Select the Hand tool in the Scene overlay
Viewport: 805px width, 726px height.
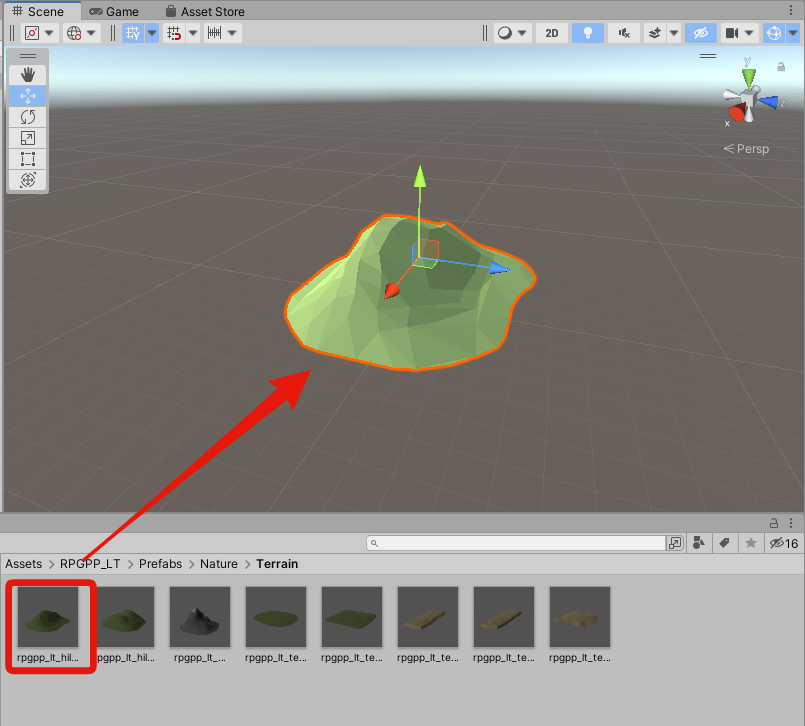[x=27, y=74]
